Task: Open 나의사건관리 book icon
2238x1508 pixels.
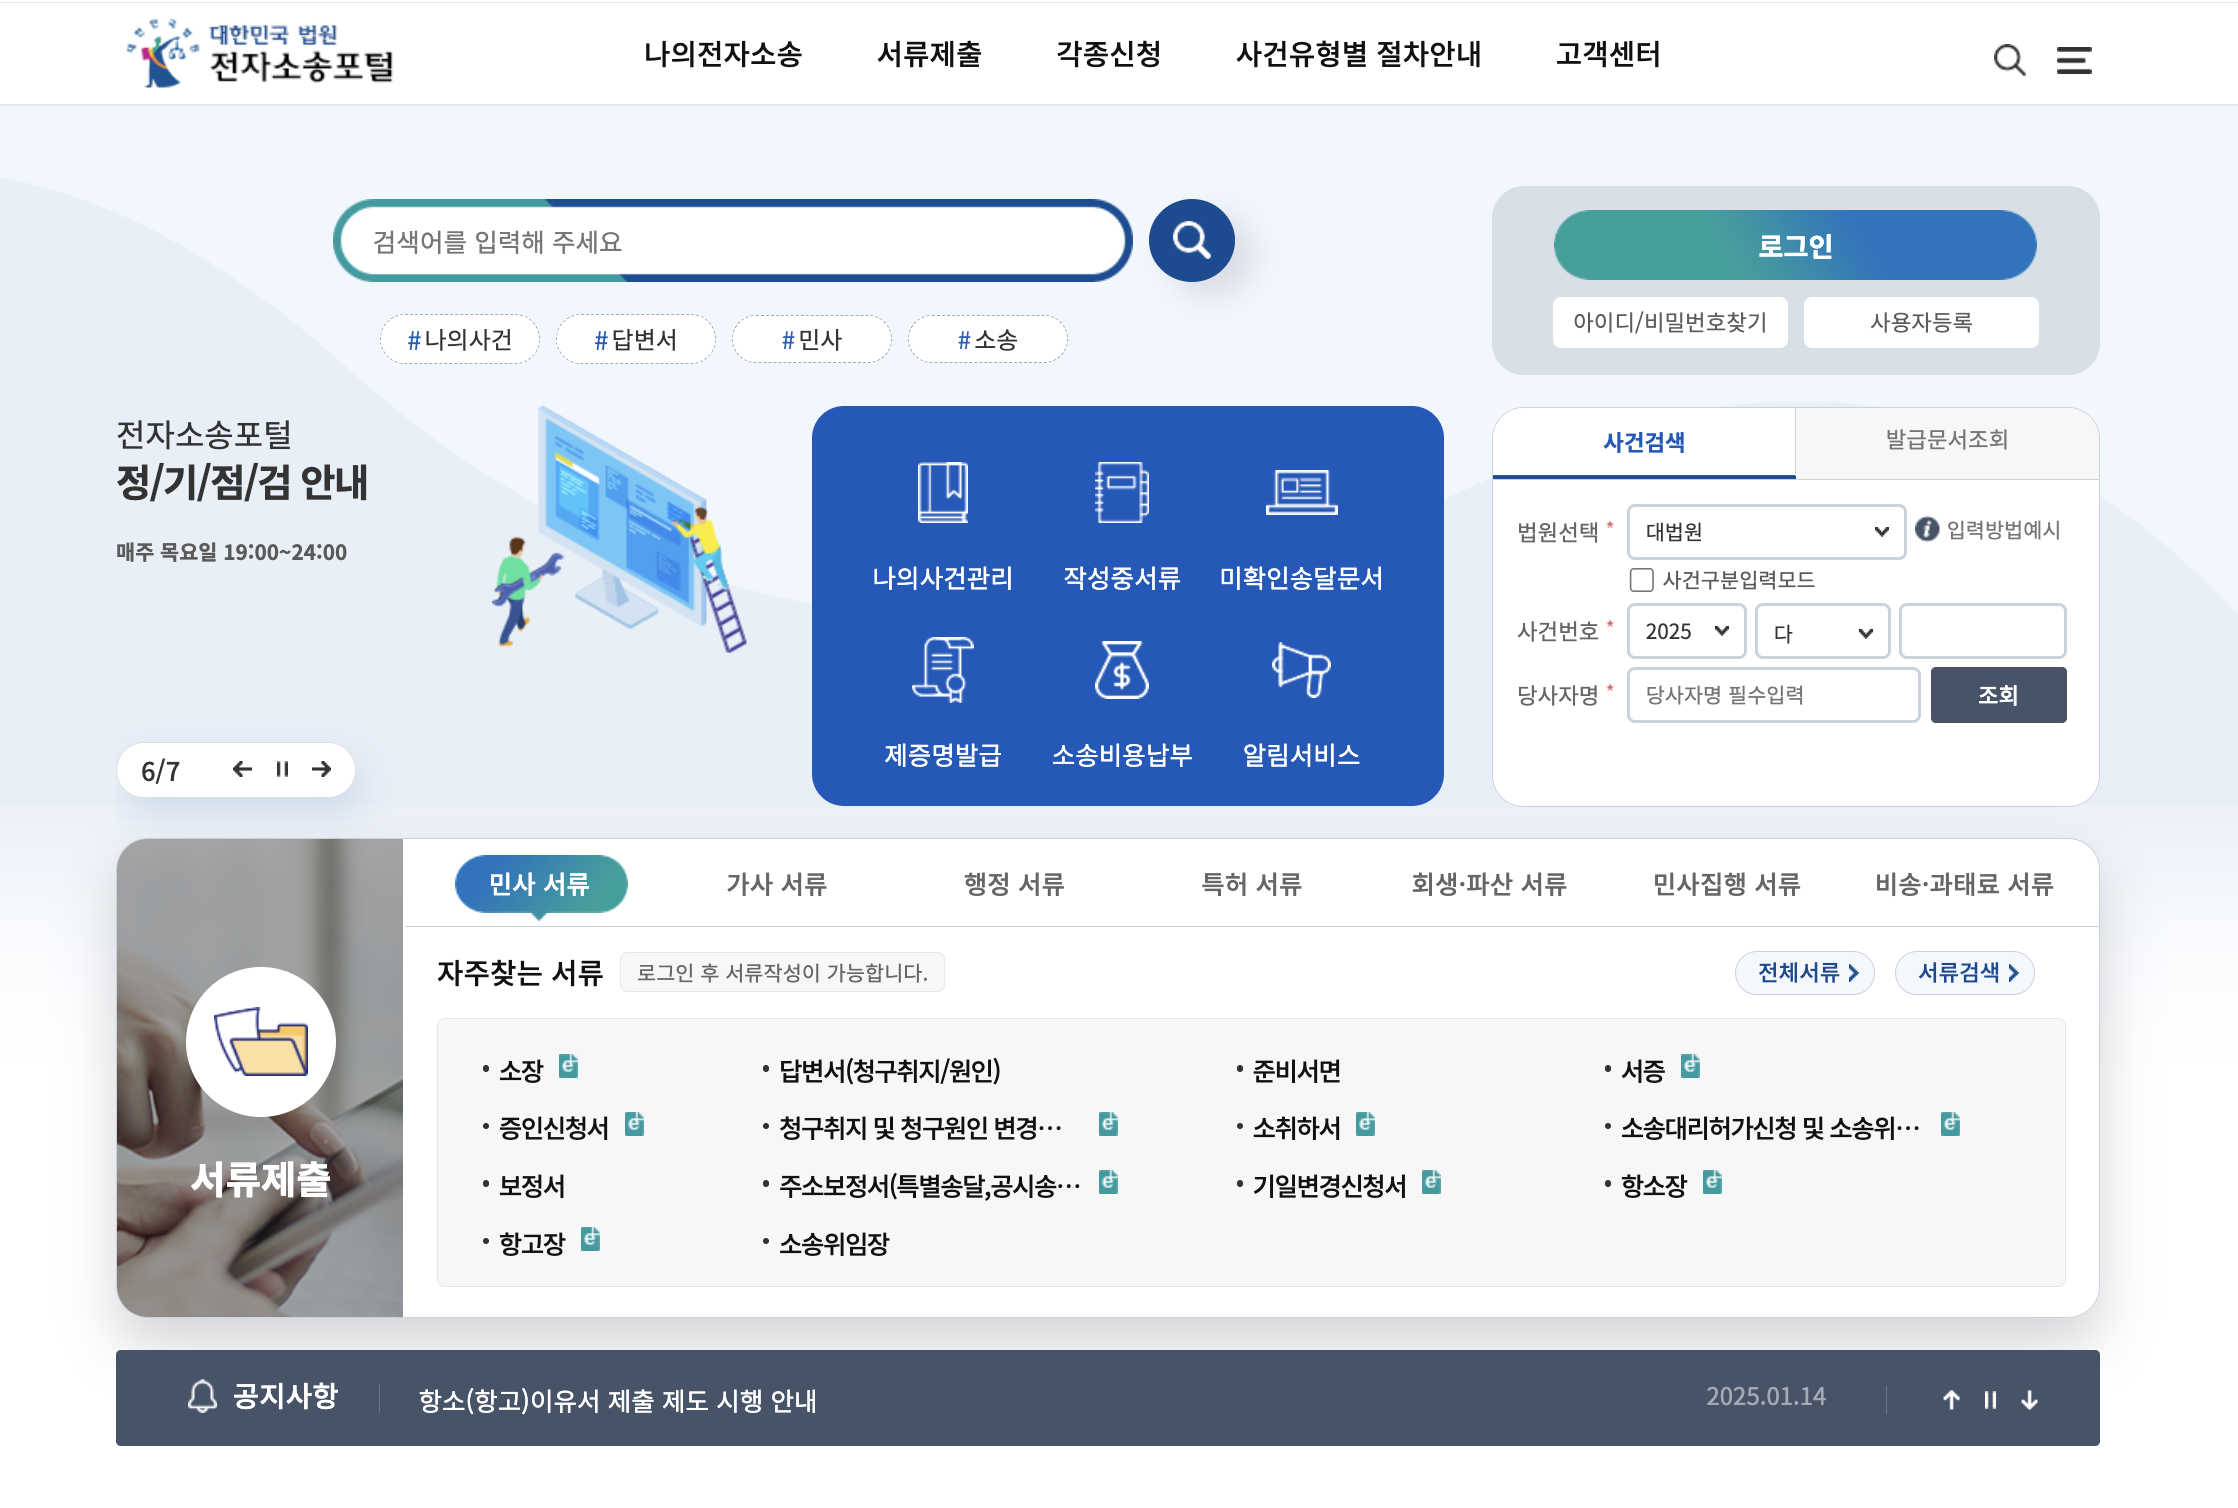Action: [x=942, y=493]
